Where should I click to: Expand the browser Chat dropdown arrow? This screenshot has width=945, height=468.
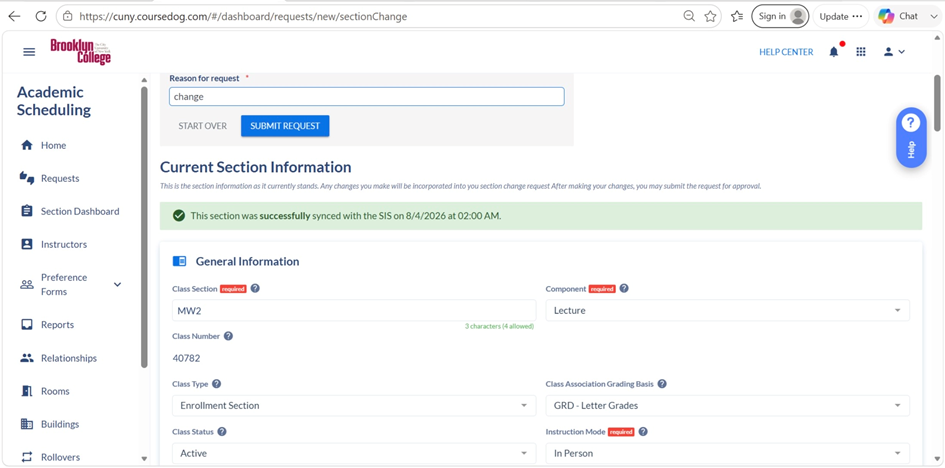coord(934,16)
